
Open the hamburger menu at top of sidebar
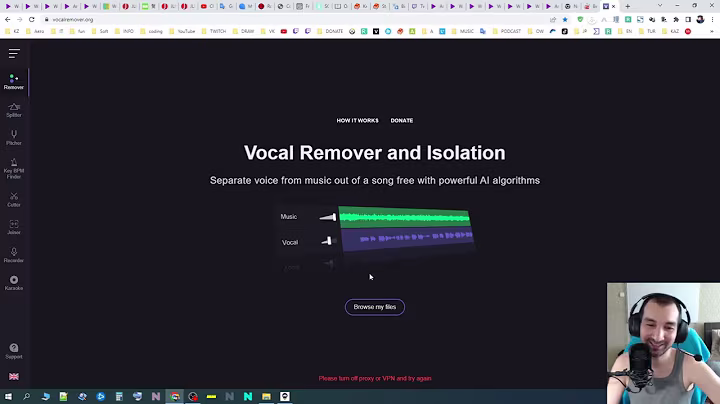click(14, 53)
